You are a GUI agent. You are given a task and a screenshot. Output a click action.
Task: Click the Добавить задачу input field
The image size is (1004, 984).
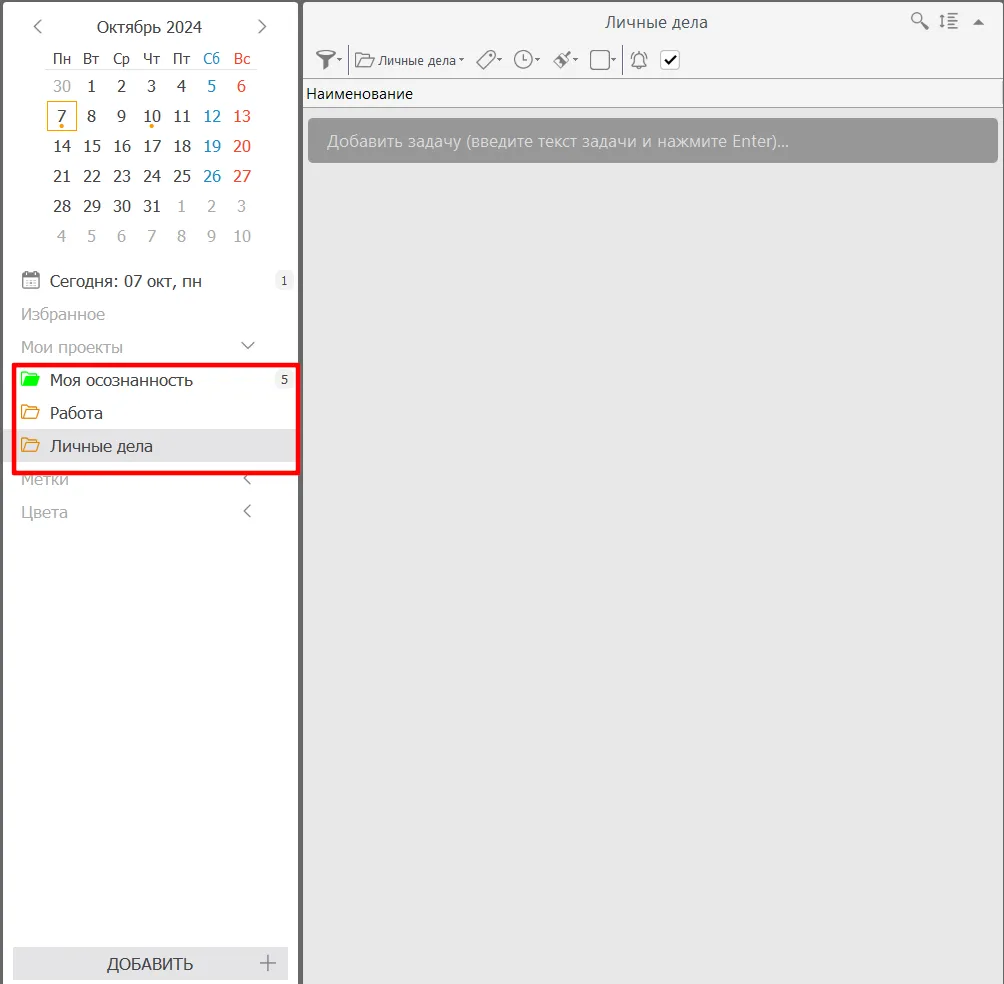(x=652, y=141)
